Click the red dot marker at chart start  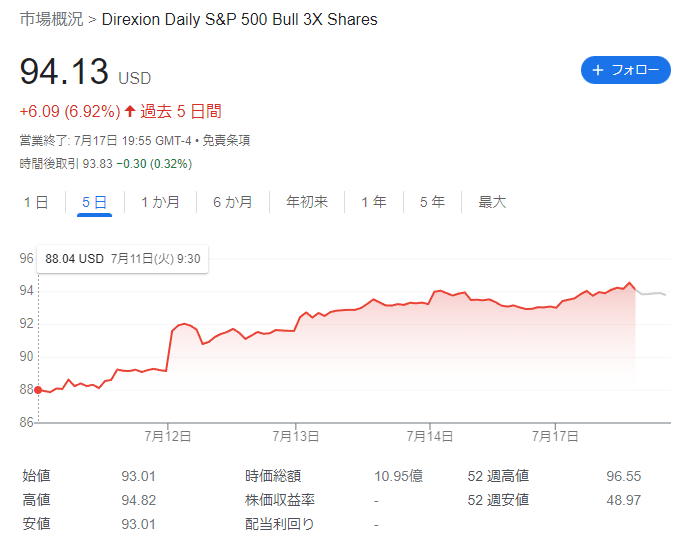pyautogui.click(x=38, y=390)
